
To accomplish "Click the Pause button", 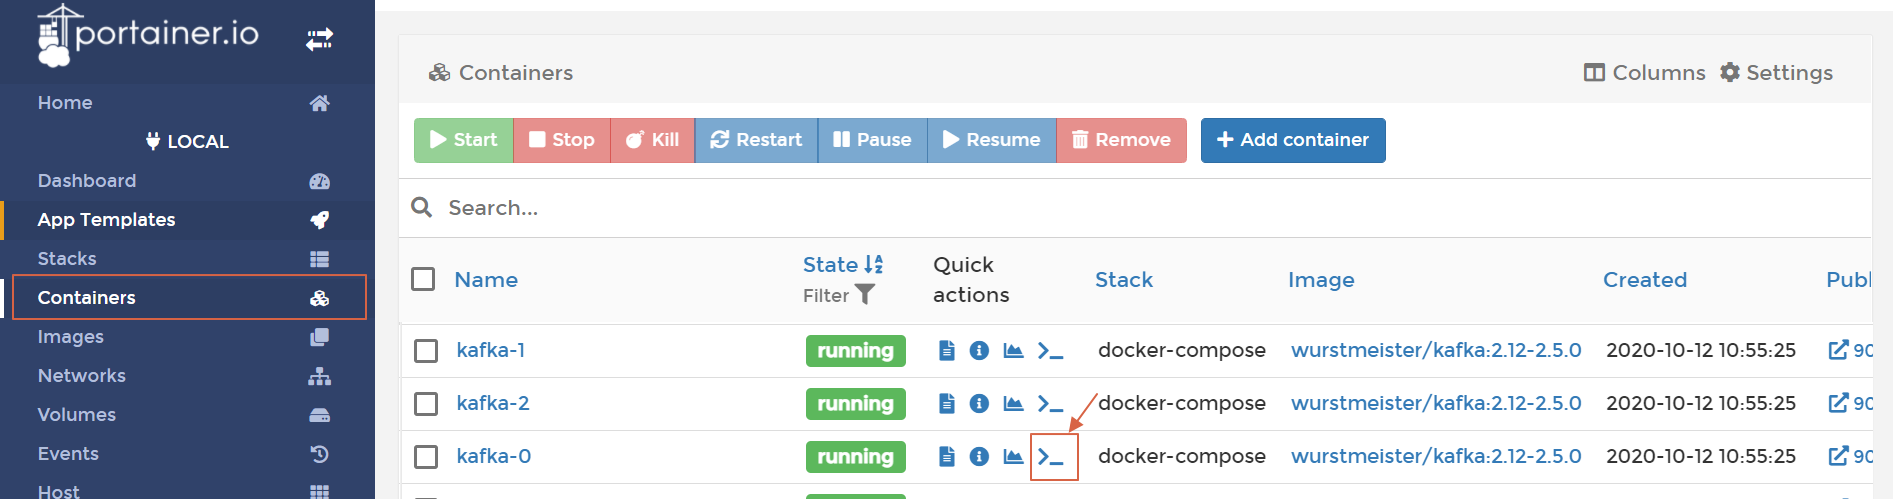I will [872, 140].
